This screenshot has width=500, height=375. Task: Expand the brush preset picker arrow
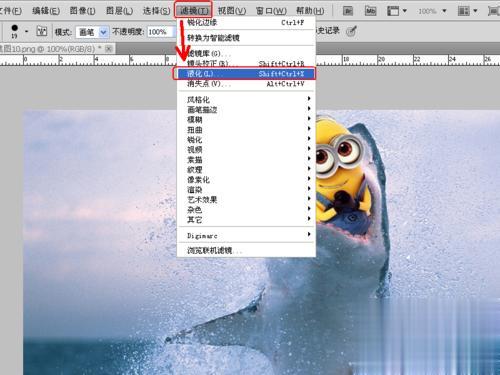tap(27, 32)
